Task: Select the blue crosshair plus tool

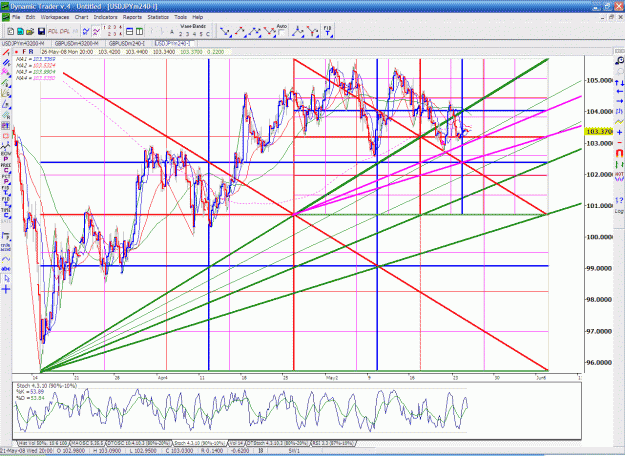Action: tap(6, 289)
